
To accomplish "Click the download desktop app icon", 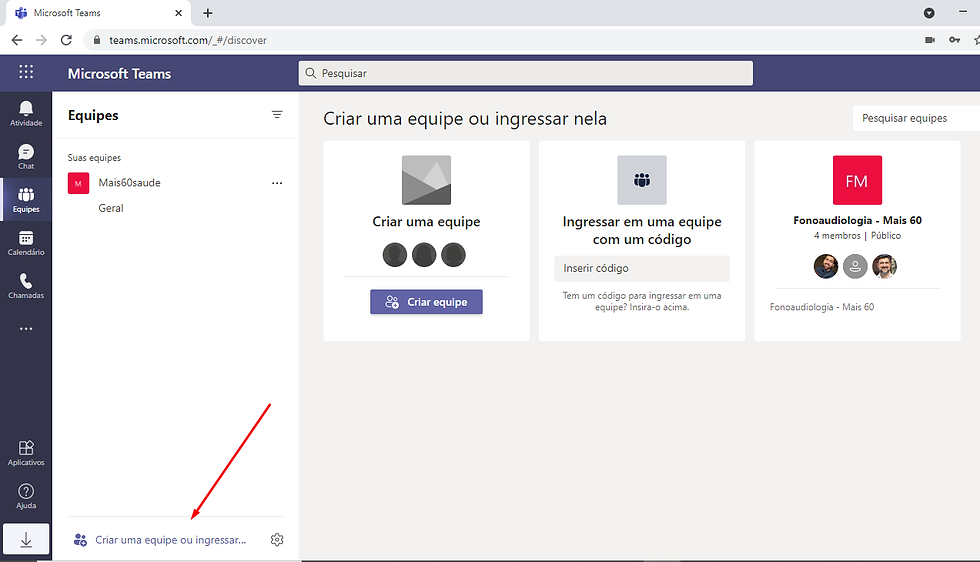I will tap(26, 539).
